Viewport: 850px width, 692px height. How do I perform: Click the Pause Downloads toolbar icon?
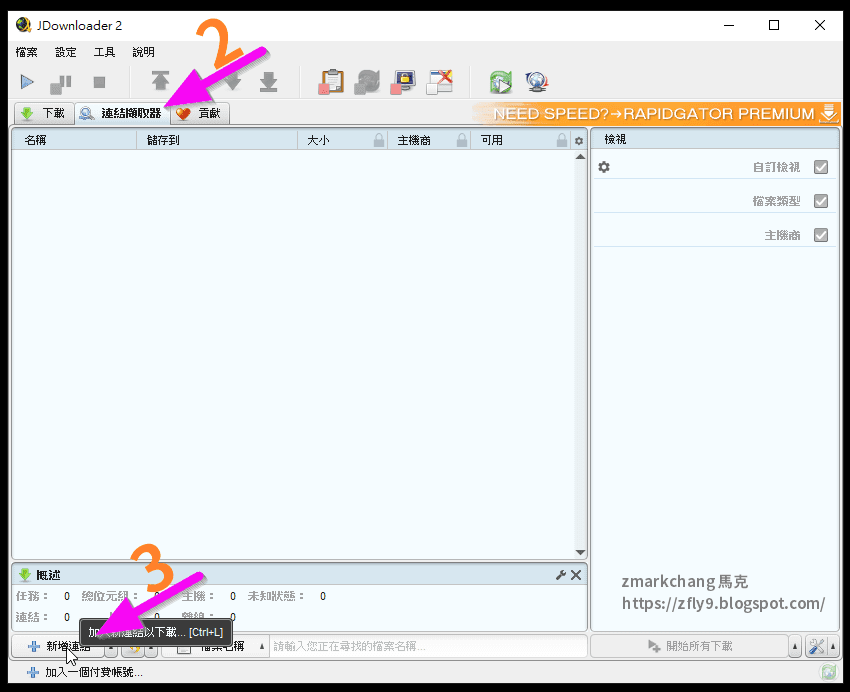[61, 83]
